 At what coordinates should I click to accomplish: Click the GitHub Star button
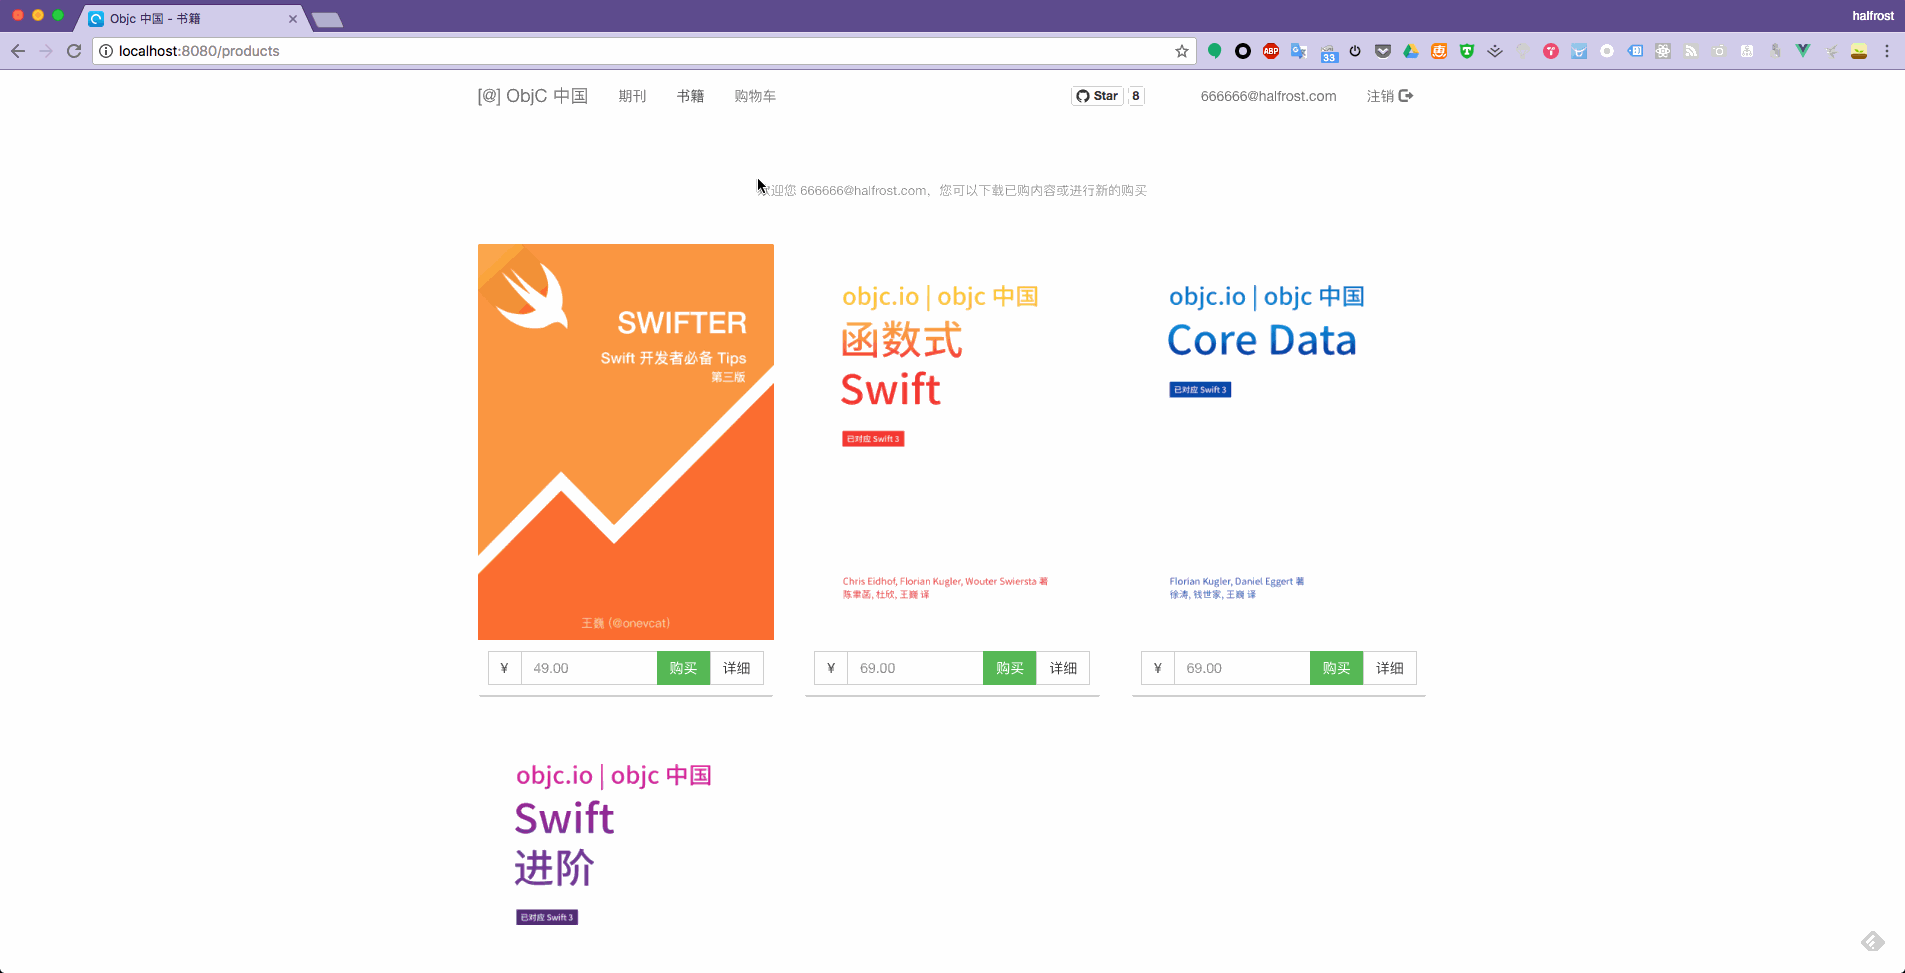coord(1097,96)
